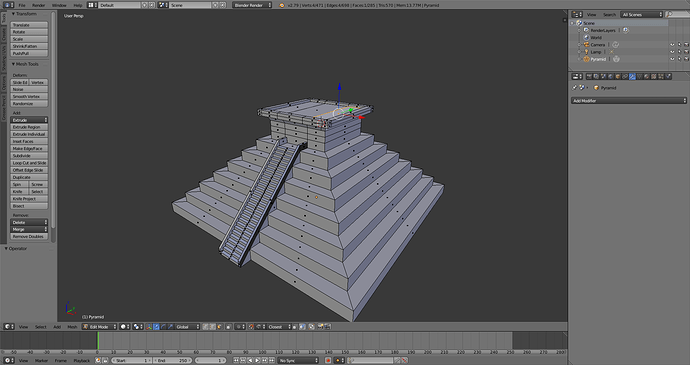Click the Extrude Region button
This screenshot has width=690, height=365.
click(29, 127)
